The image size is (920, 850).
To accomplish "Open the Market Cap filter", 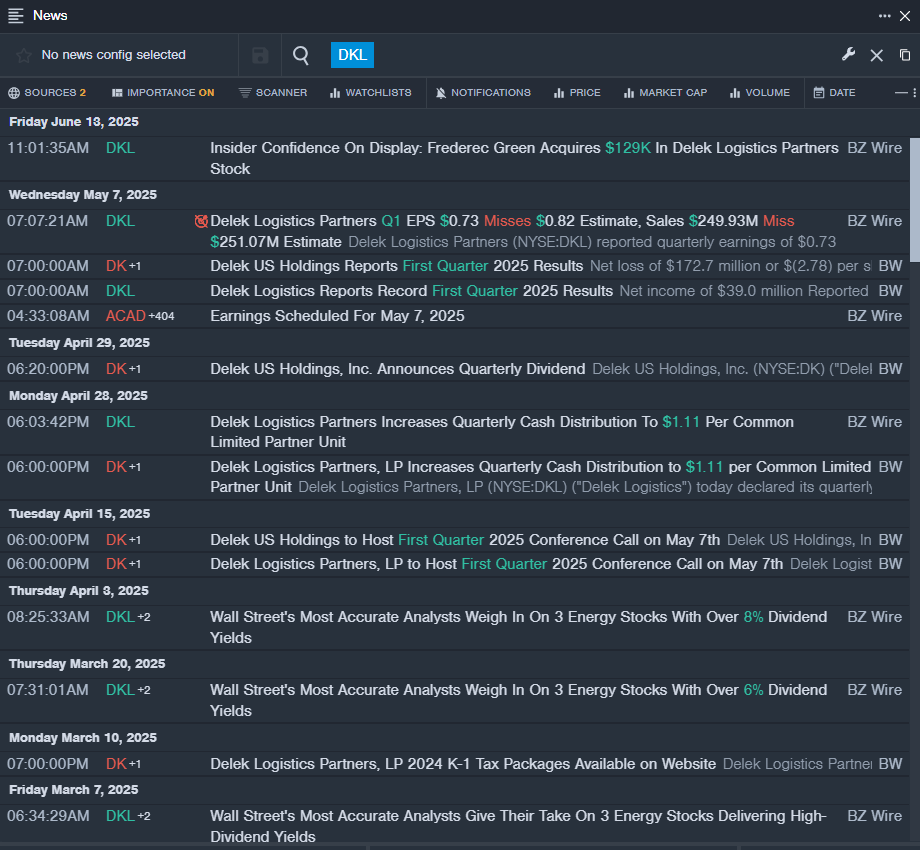I will click(665, 93).
